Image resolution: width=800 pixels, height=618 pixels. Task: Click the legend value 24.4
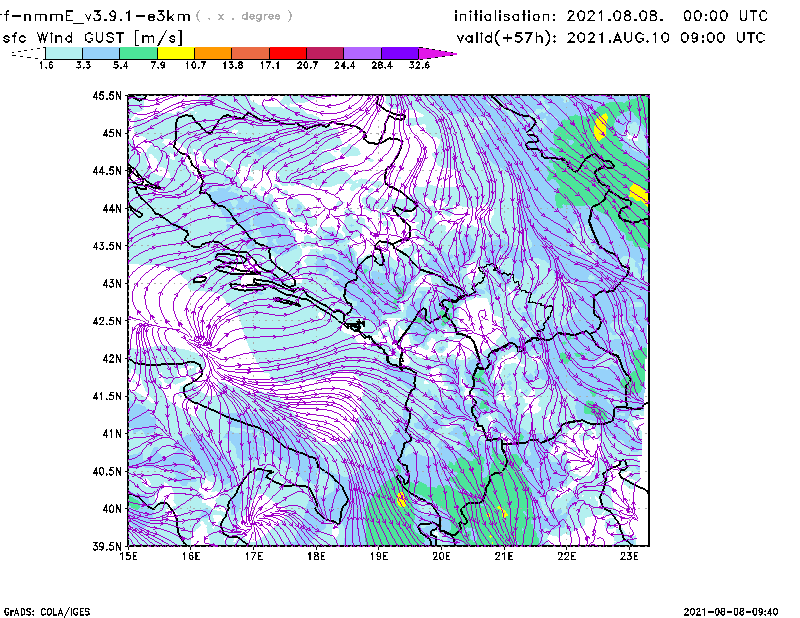(344, 65)
